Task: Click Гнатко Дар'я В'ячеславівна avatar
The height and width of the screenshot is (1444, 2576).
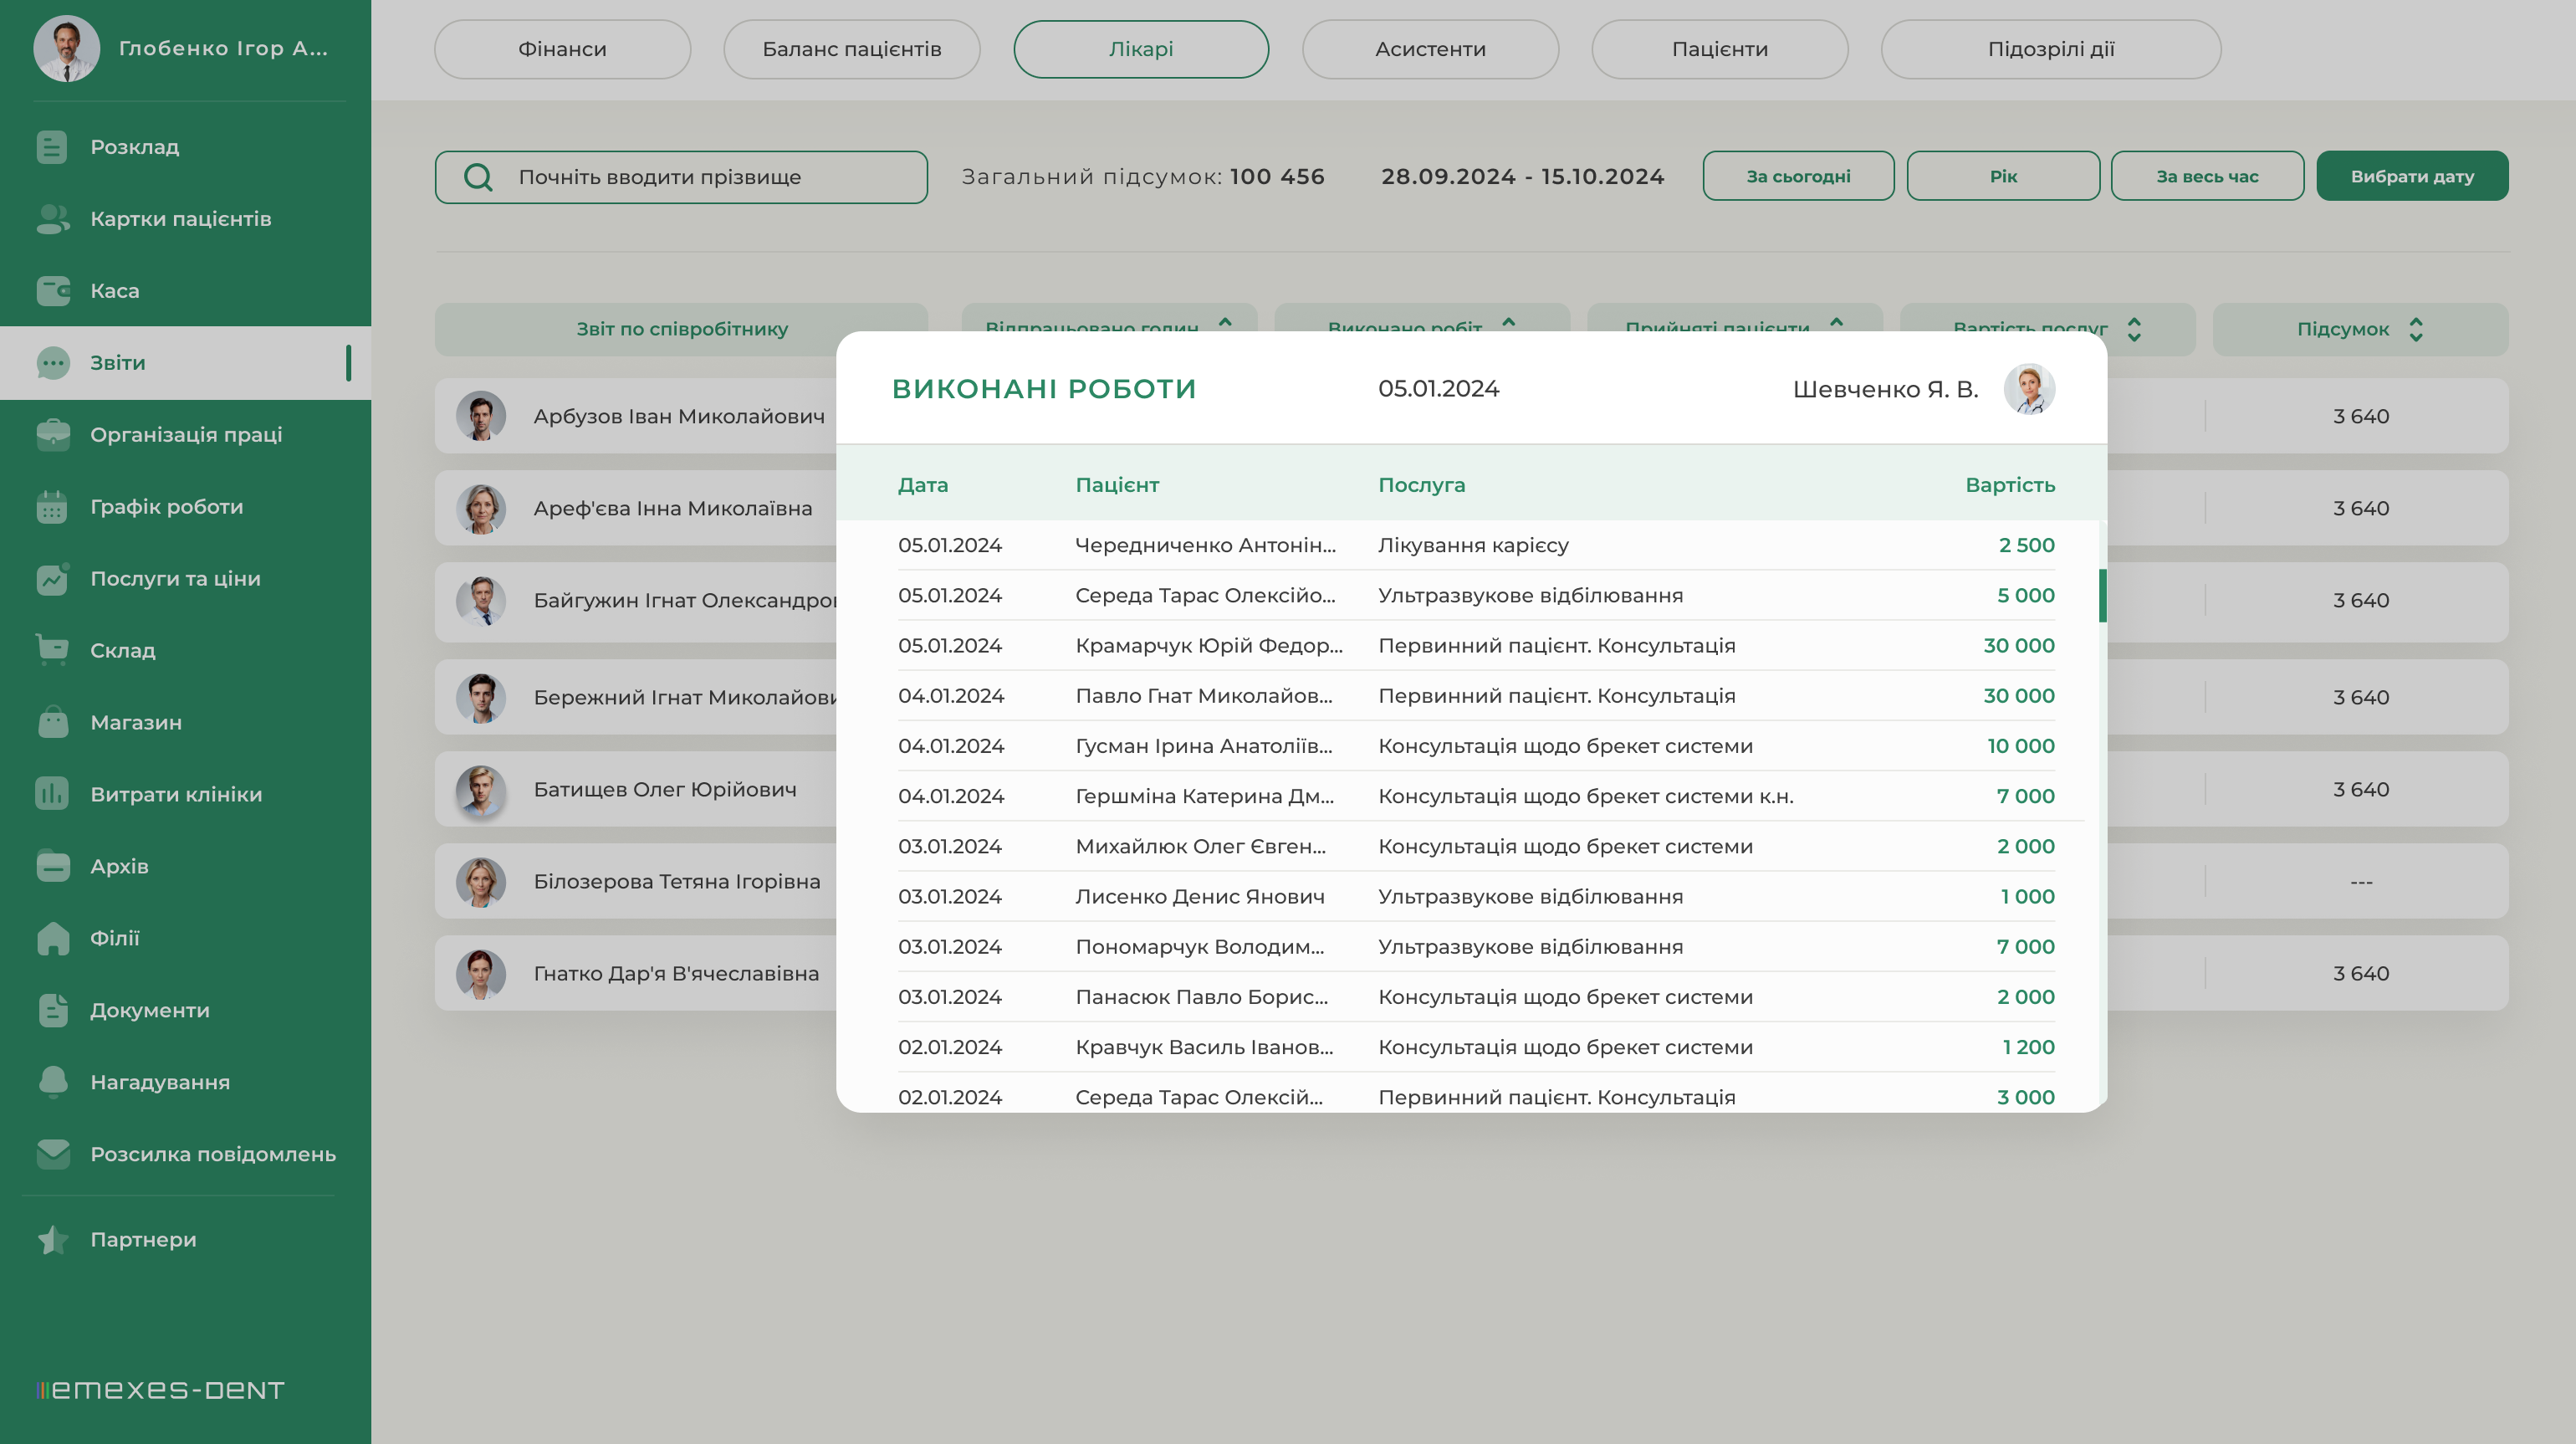Action: coord(481,974)
